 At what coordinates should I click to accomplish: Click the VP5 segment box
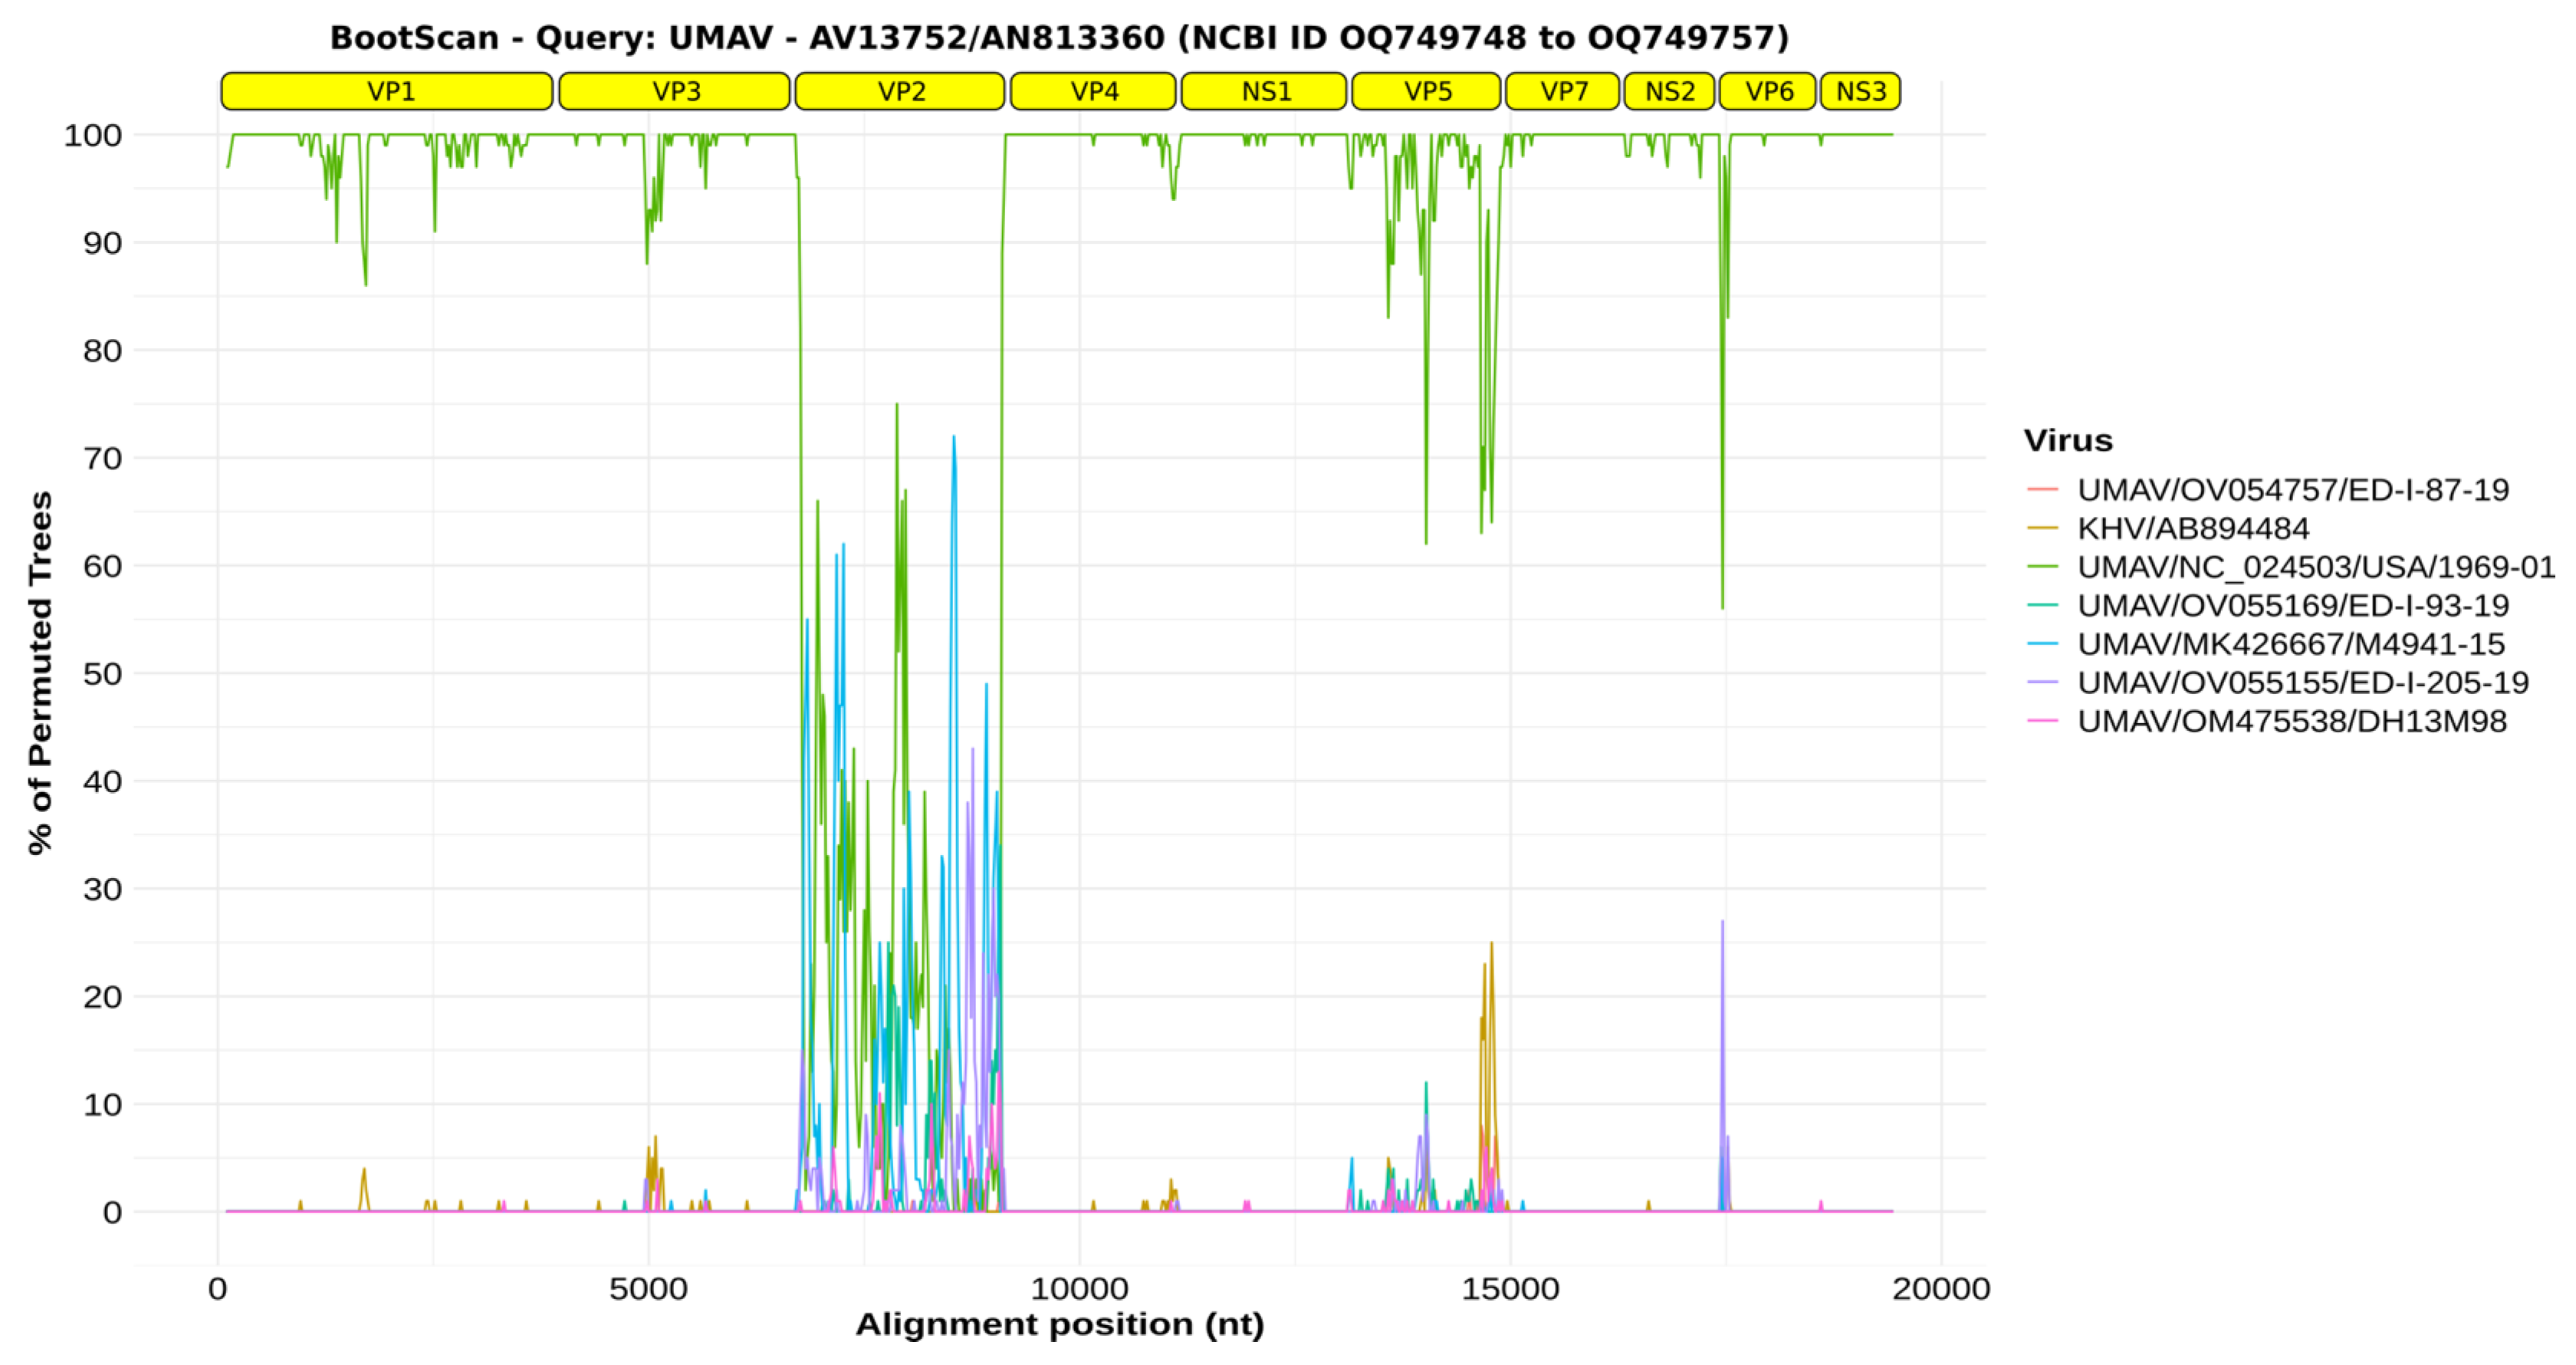coord(1427,91)
